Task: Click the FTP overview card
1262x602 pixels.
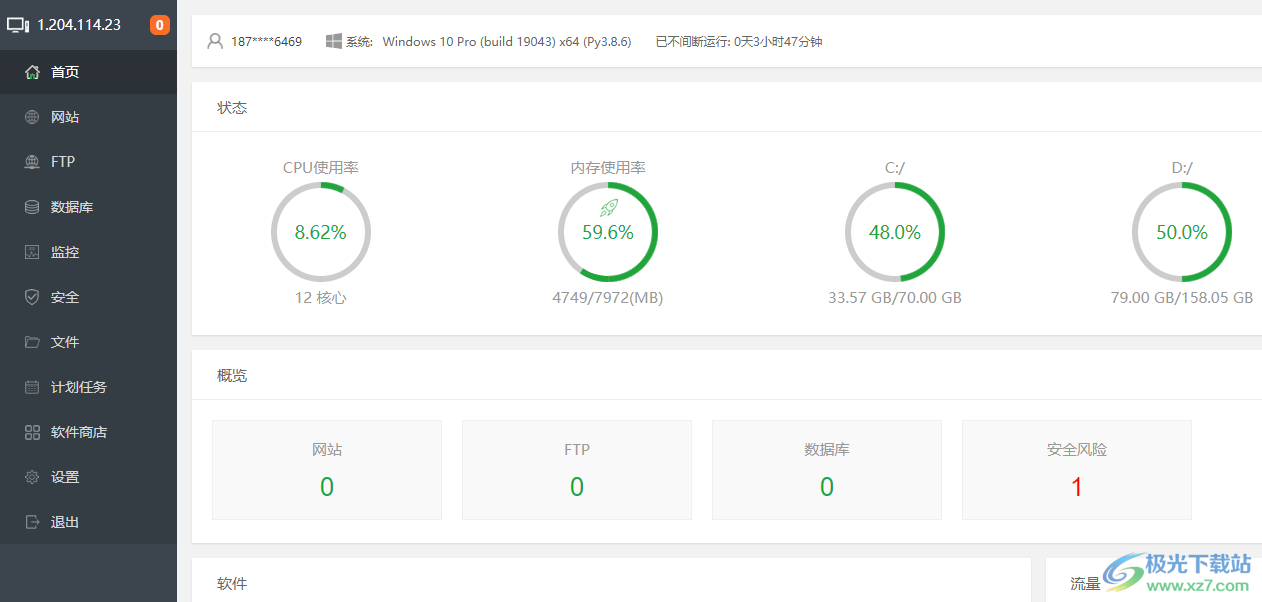Action: pos(577,470)
